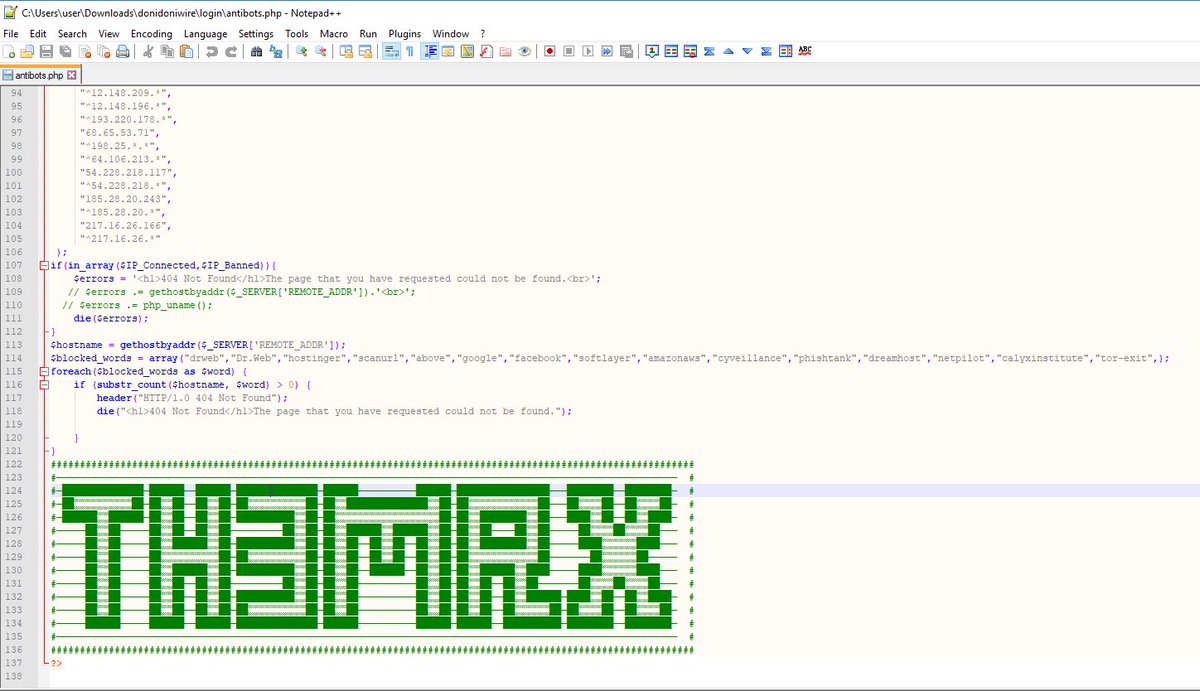Open the Language menu
The width and height of the screenshot is (1200, 691).
[205, 33]
